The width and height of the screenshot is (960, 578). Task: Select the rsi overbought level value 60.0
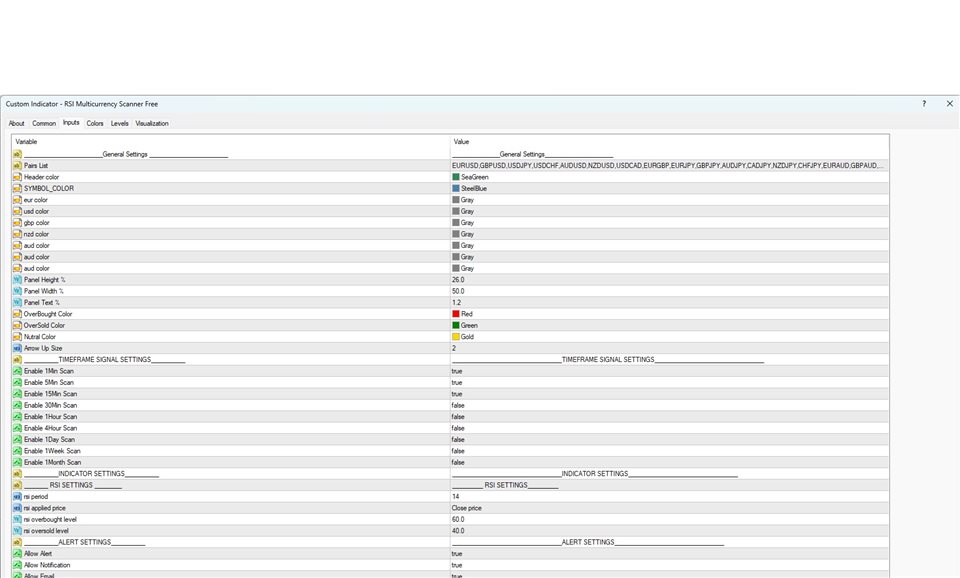[x=458, y=519]
